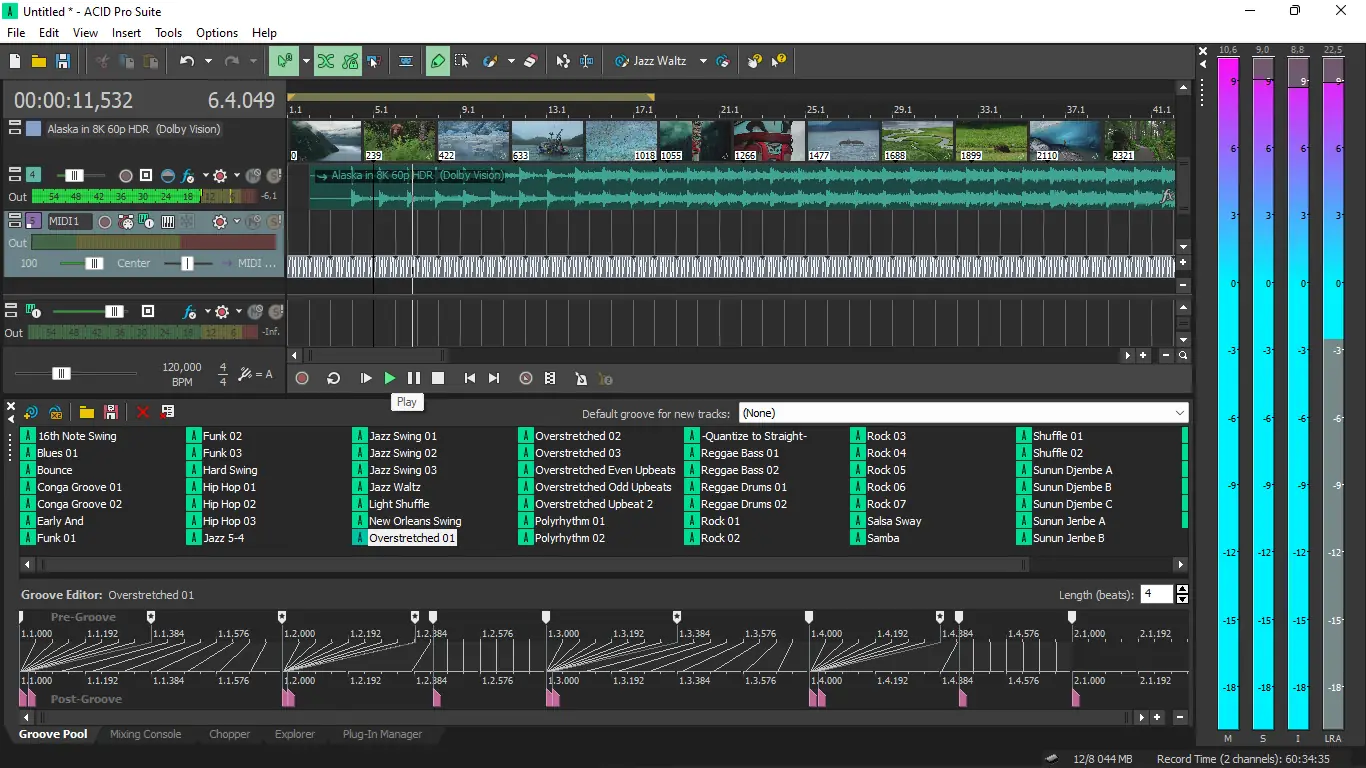Select the Draw tool pencil icon
Image resolution: width=1366 pixels, height=768 pixels.
tap(438, 61)
